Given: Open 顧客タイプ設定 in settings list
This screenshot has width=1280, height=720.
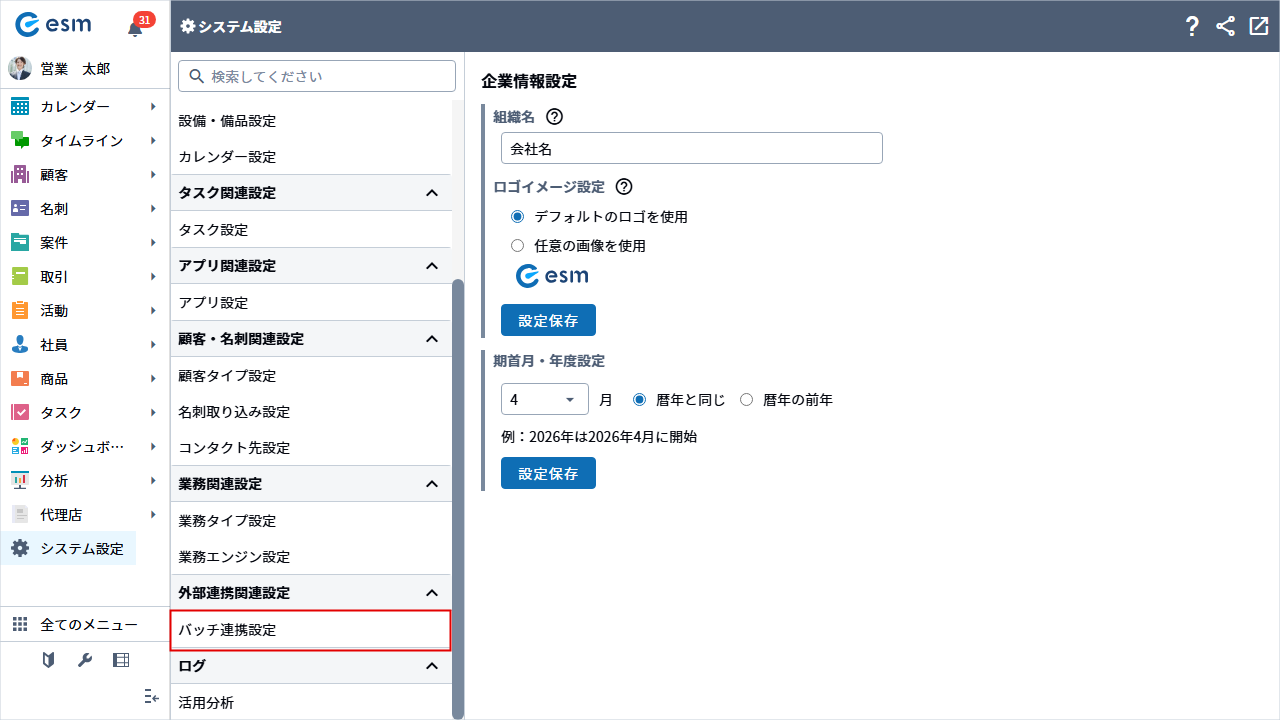Looking at the screenshot, I should pos(227,376).
